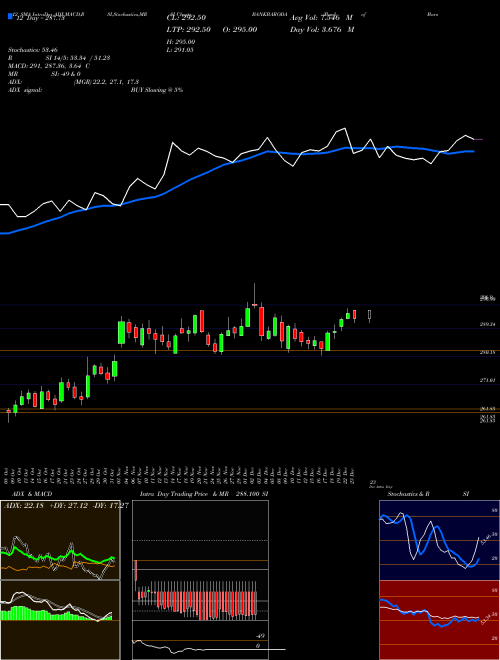Click the blue 12-day SMA legend square
Image resolution: width=500 pixels, height=660 pixels.
(x=11, y=17)
